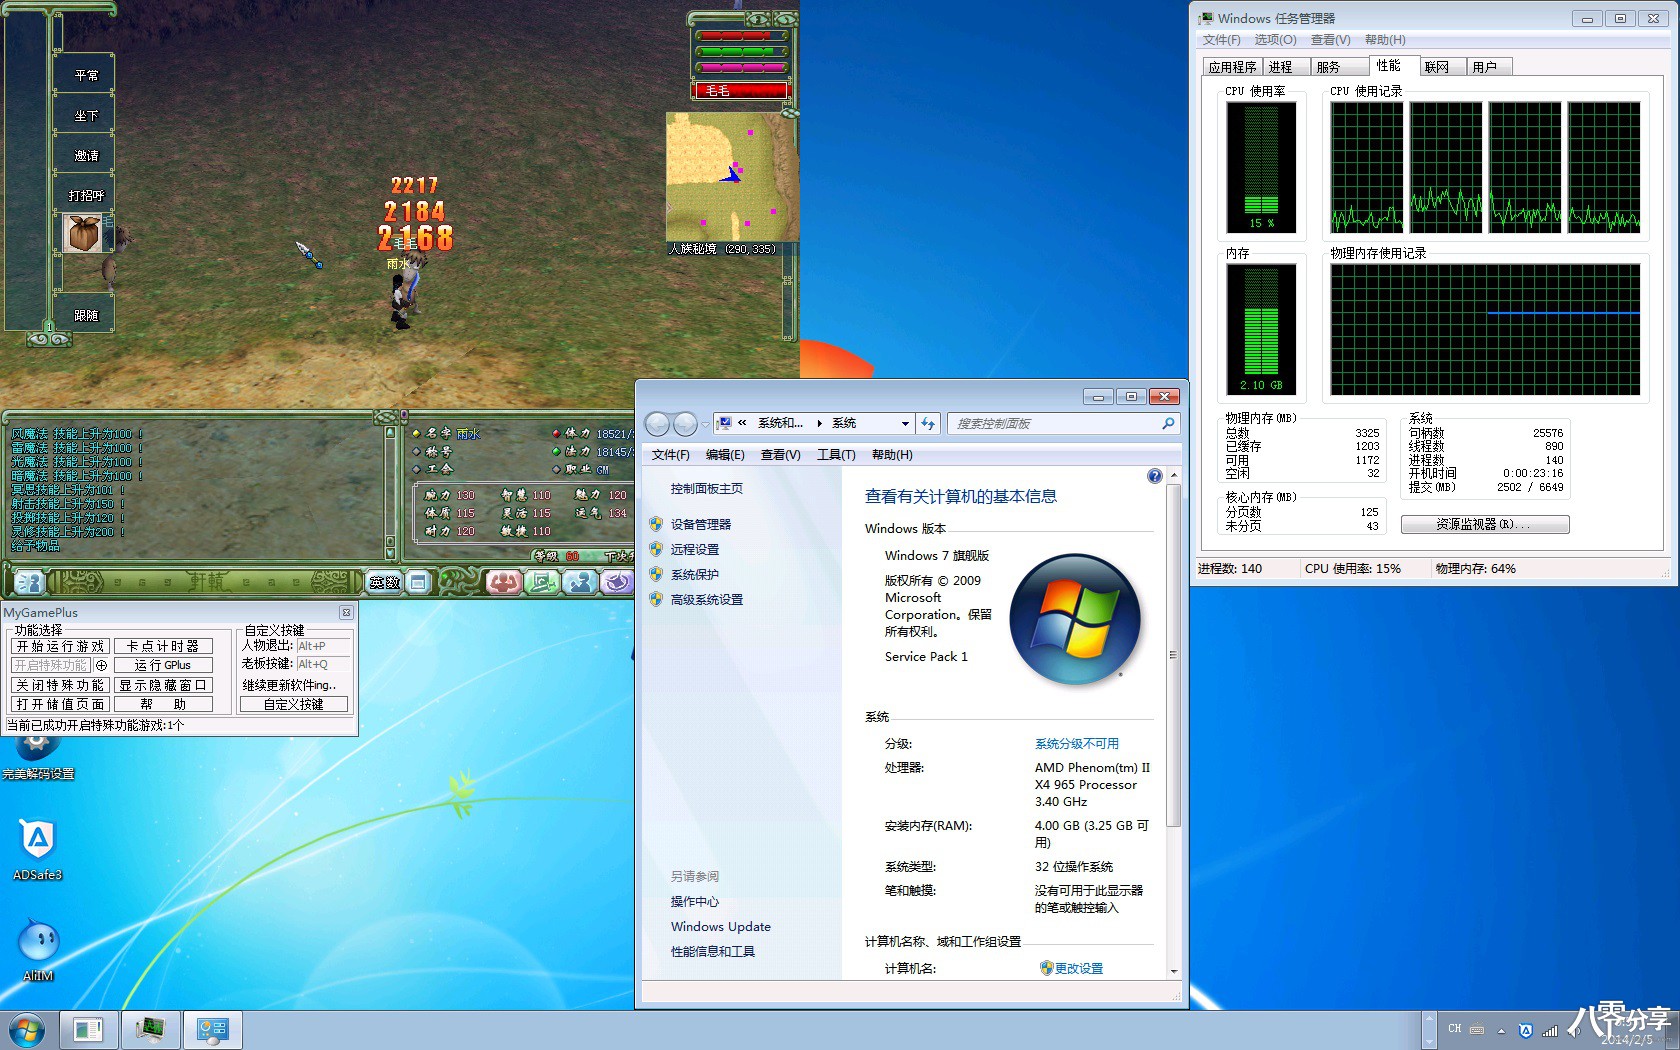1680x1050 pixels.
Task: Click 开始运行游戏 button in MyGamePlus
Action: click(60, 646)
